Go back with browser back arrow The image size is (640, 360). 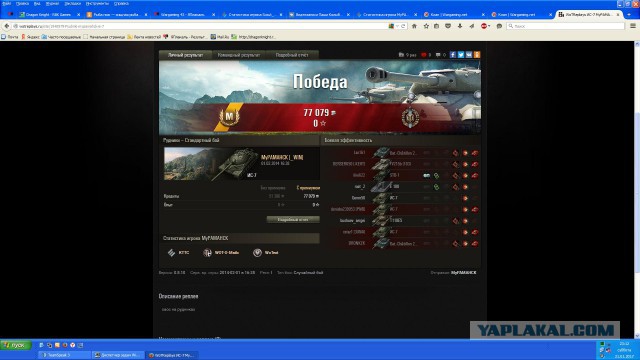click(7, 26)
